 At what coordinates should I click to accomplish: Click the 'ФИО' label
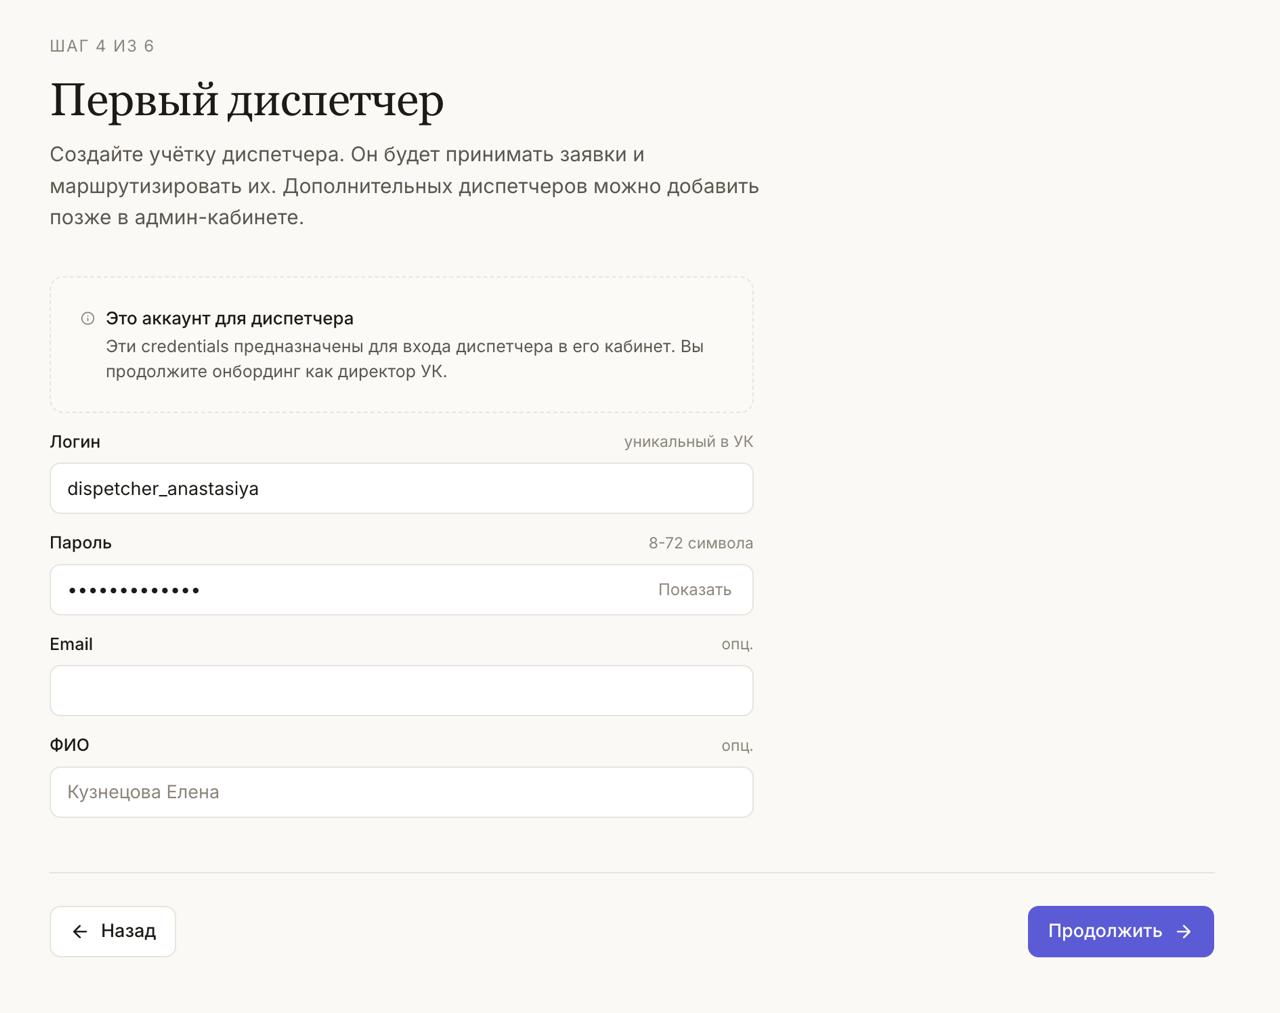(70, 745)
